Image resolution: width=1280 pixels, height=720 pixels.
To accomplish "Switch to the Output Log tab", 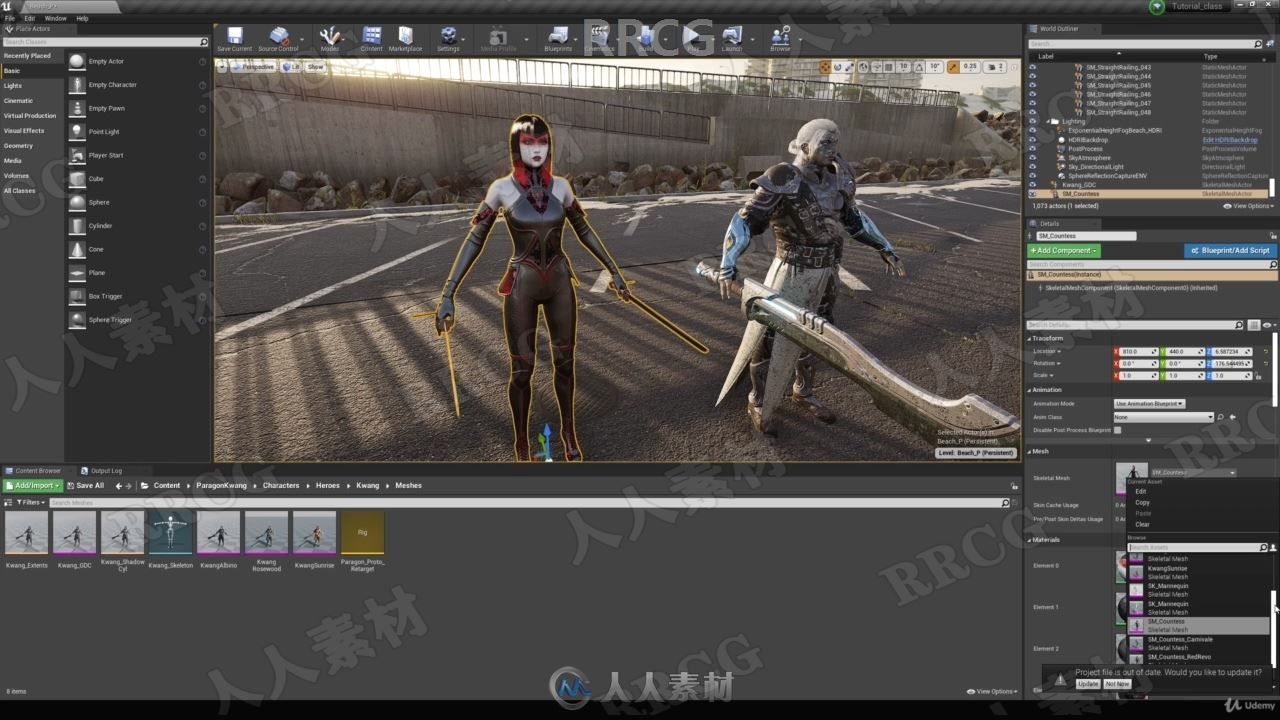I will tap(102, 470).
